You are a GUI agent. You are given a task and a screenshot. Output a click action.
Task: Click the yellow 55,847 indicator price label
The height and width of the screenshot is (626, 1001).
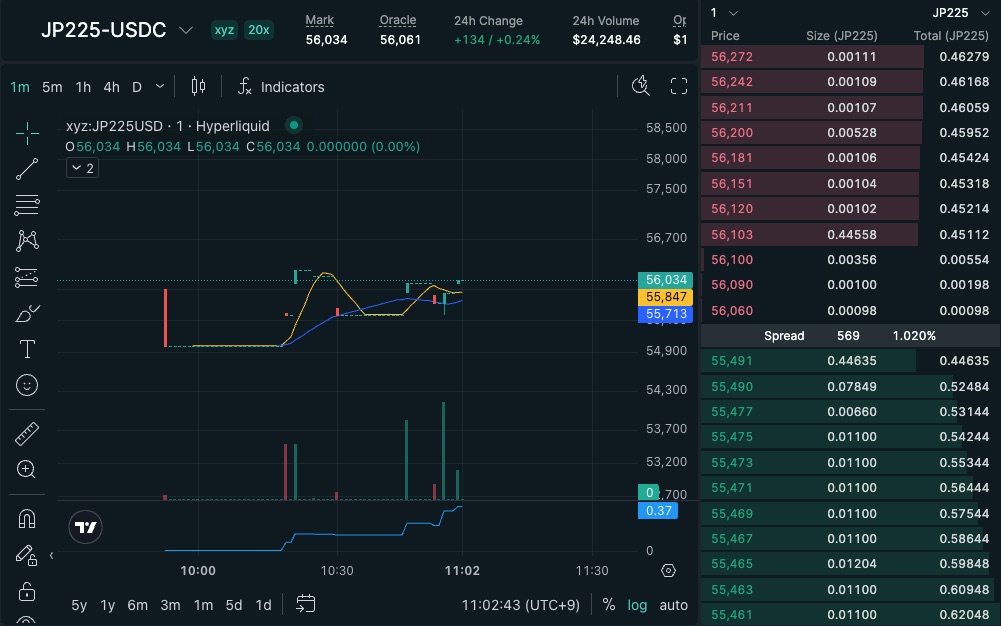(665, 297)
